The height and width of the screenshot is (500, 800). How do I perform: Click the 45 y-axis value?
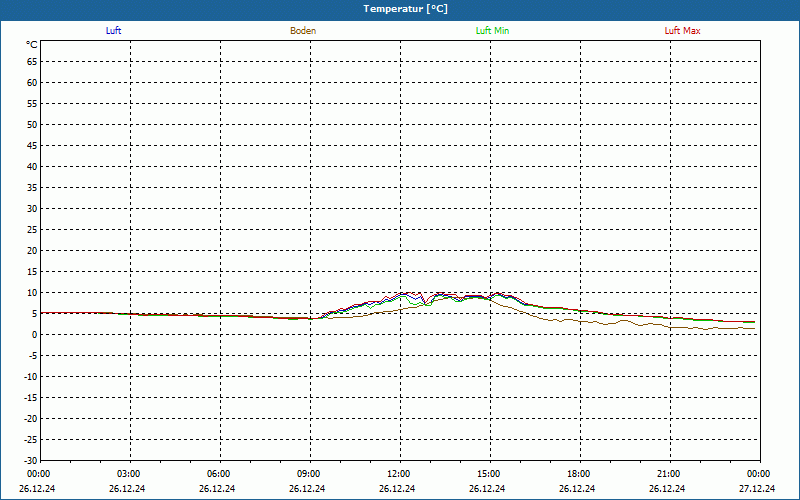click(32, 146)
